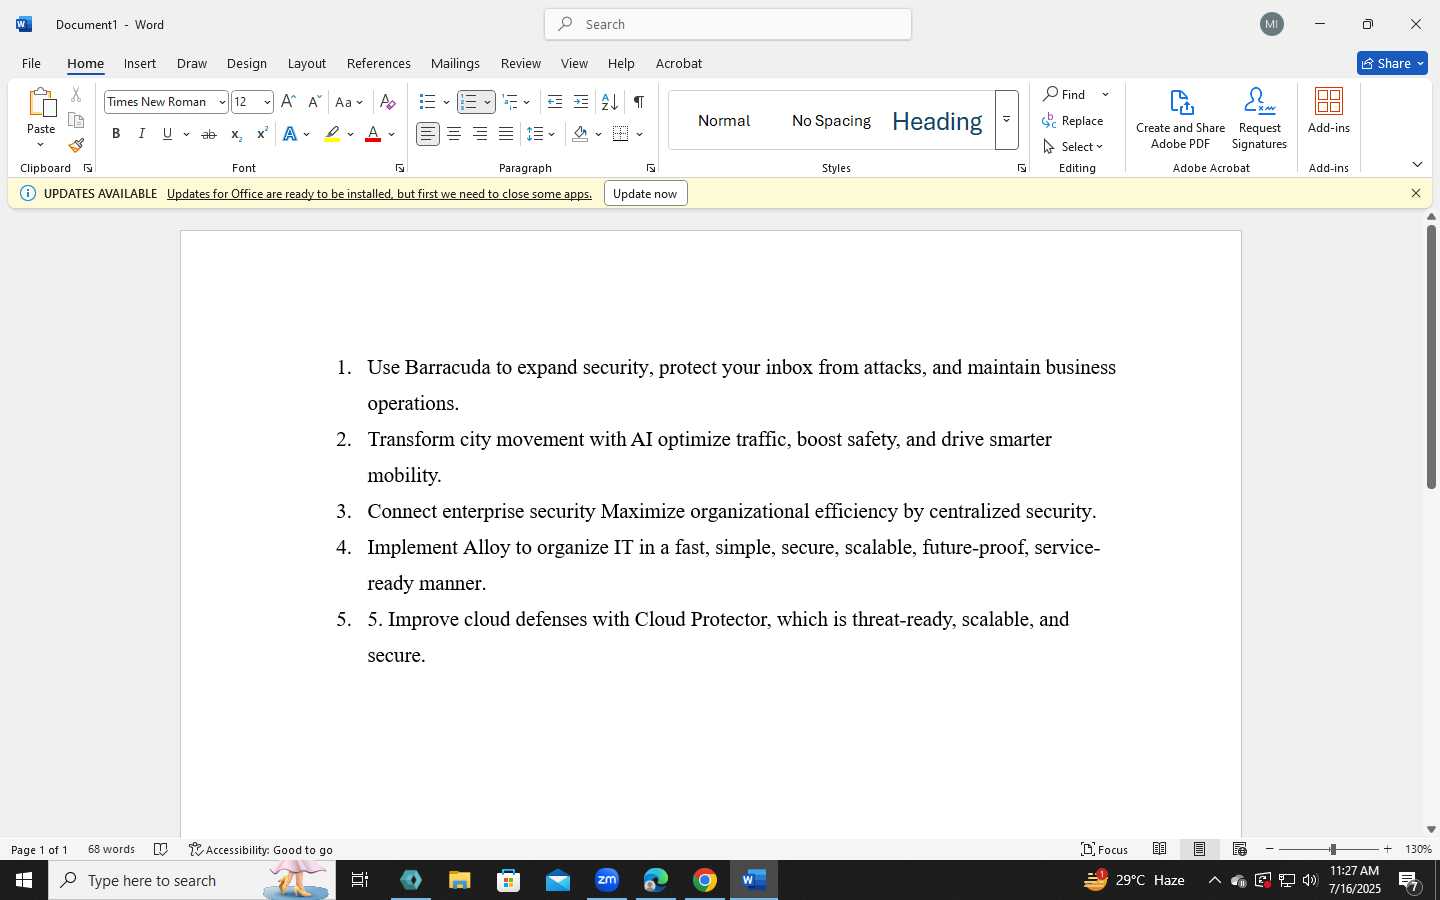1440x900 pixels.
Task: Toggle Underline formatting
Action: (167, 134)
